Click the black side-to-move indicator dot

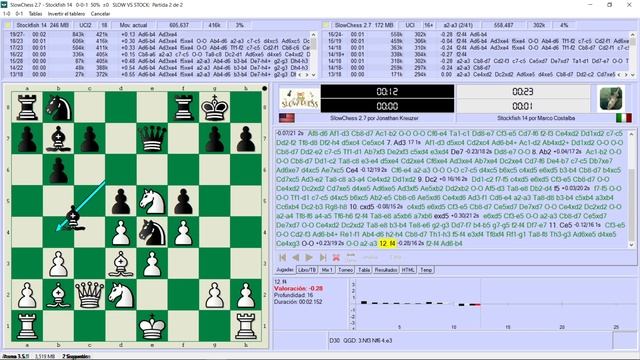[x=264, y=88]
